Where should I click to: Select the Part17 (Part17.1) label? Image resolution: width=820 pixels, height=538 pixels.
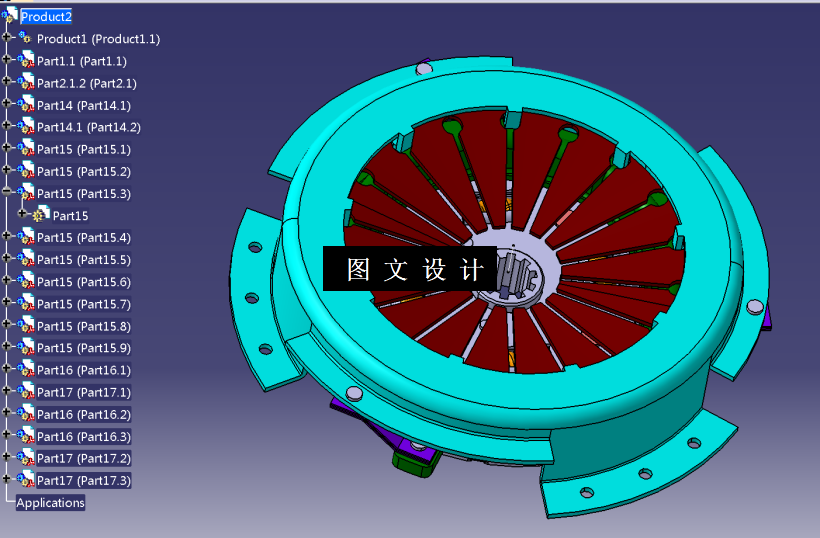coord(84,392)
